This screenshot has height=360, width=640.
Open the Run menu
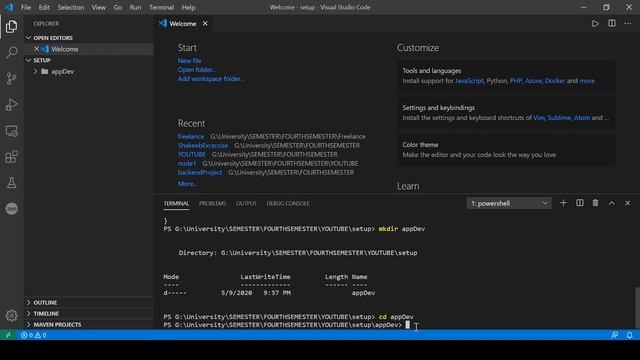[135, 7]
